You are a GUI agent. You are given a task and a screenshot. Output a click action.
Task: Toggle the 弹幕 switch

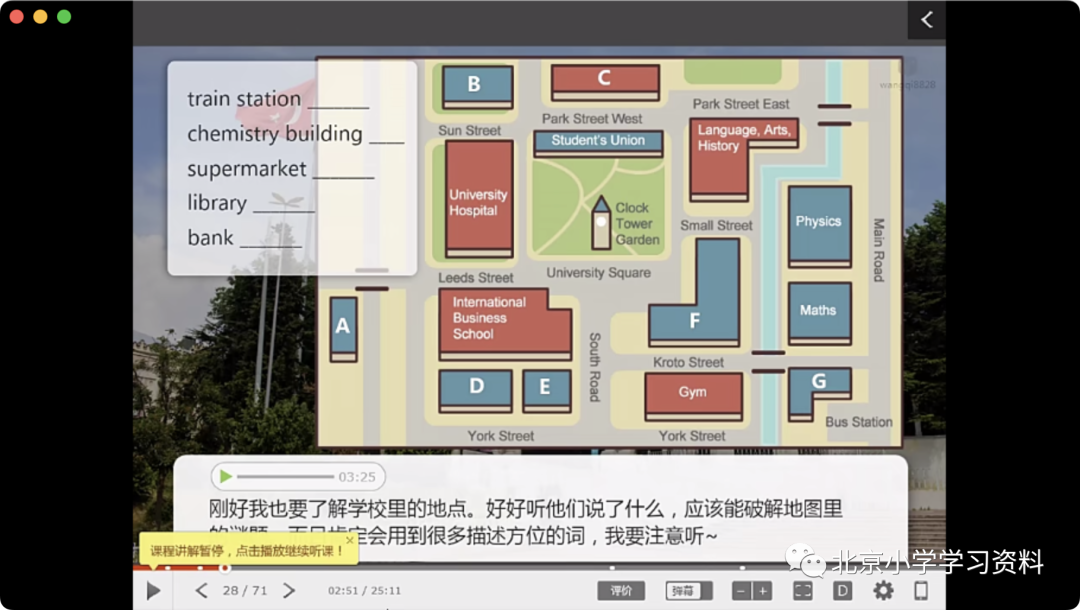689,591
